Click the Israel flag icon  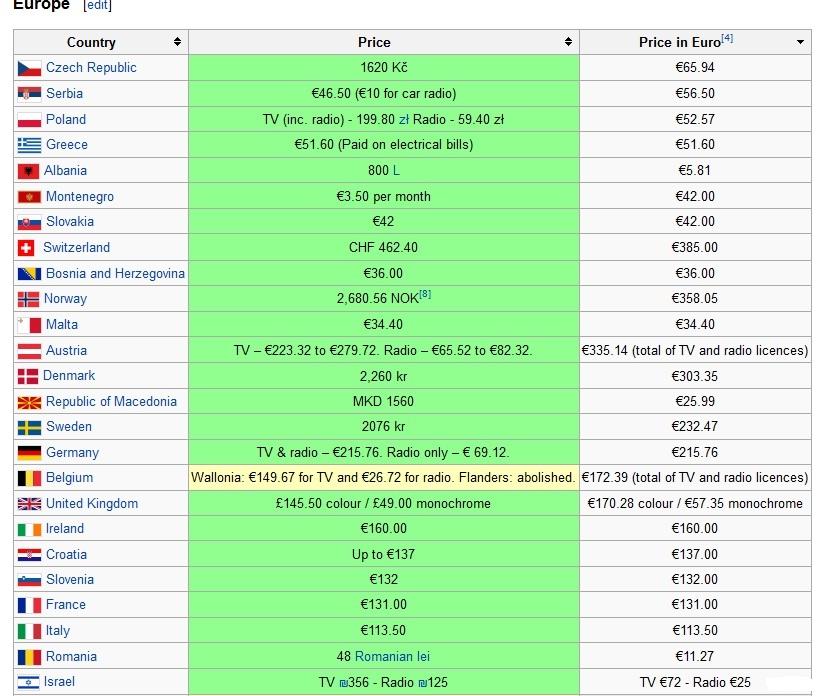coord(28,682)
